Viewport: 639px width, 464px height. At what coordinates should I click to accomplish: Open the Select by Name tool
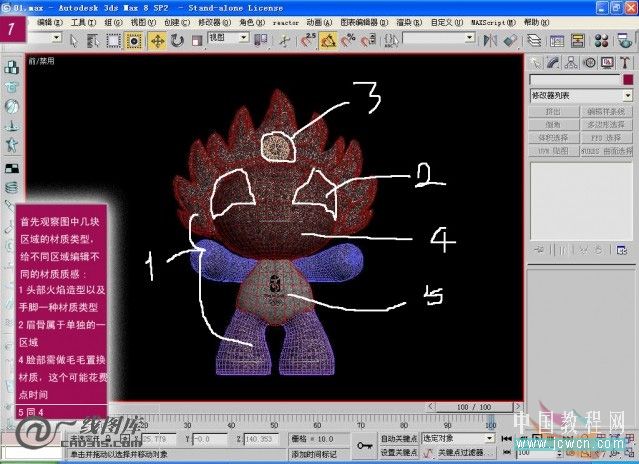tap(93, 40)
